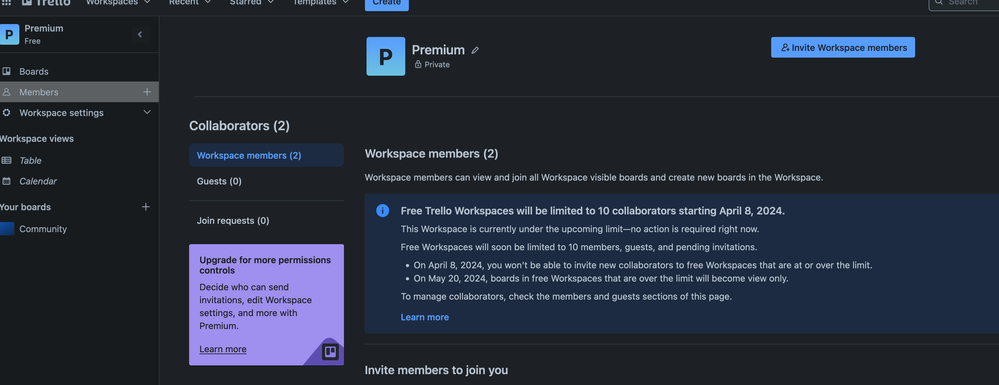Click the Private lock icon
The width and height of the screenshot is (999, 385).
[x=418, y=64]
